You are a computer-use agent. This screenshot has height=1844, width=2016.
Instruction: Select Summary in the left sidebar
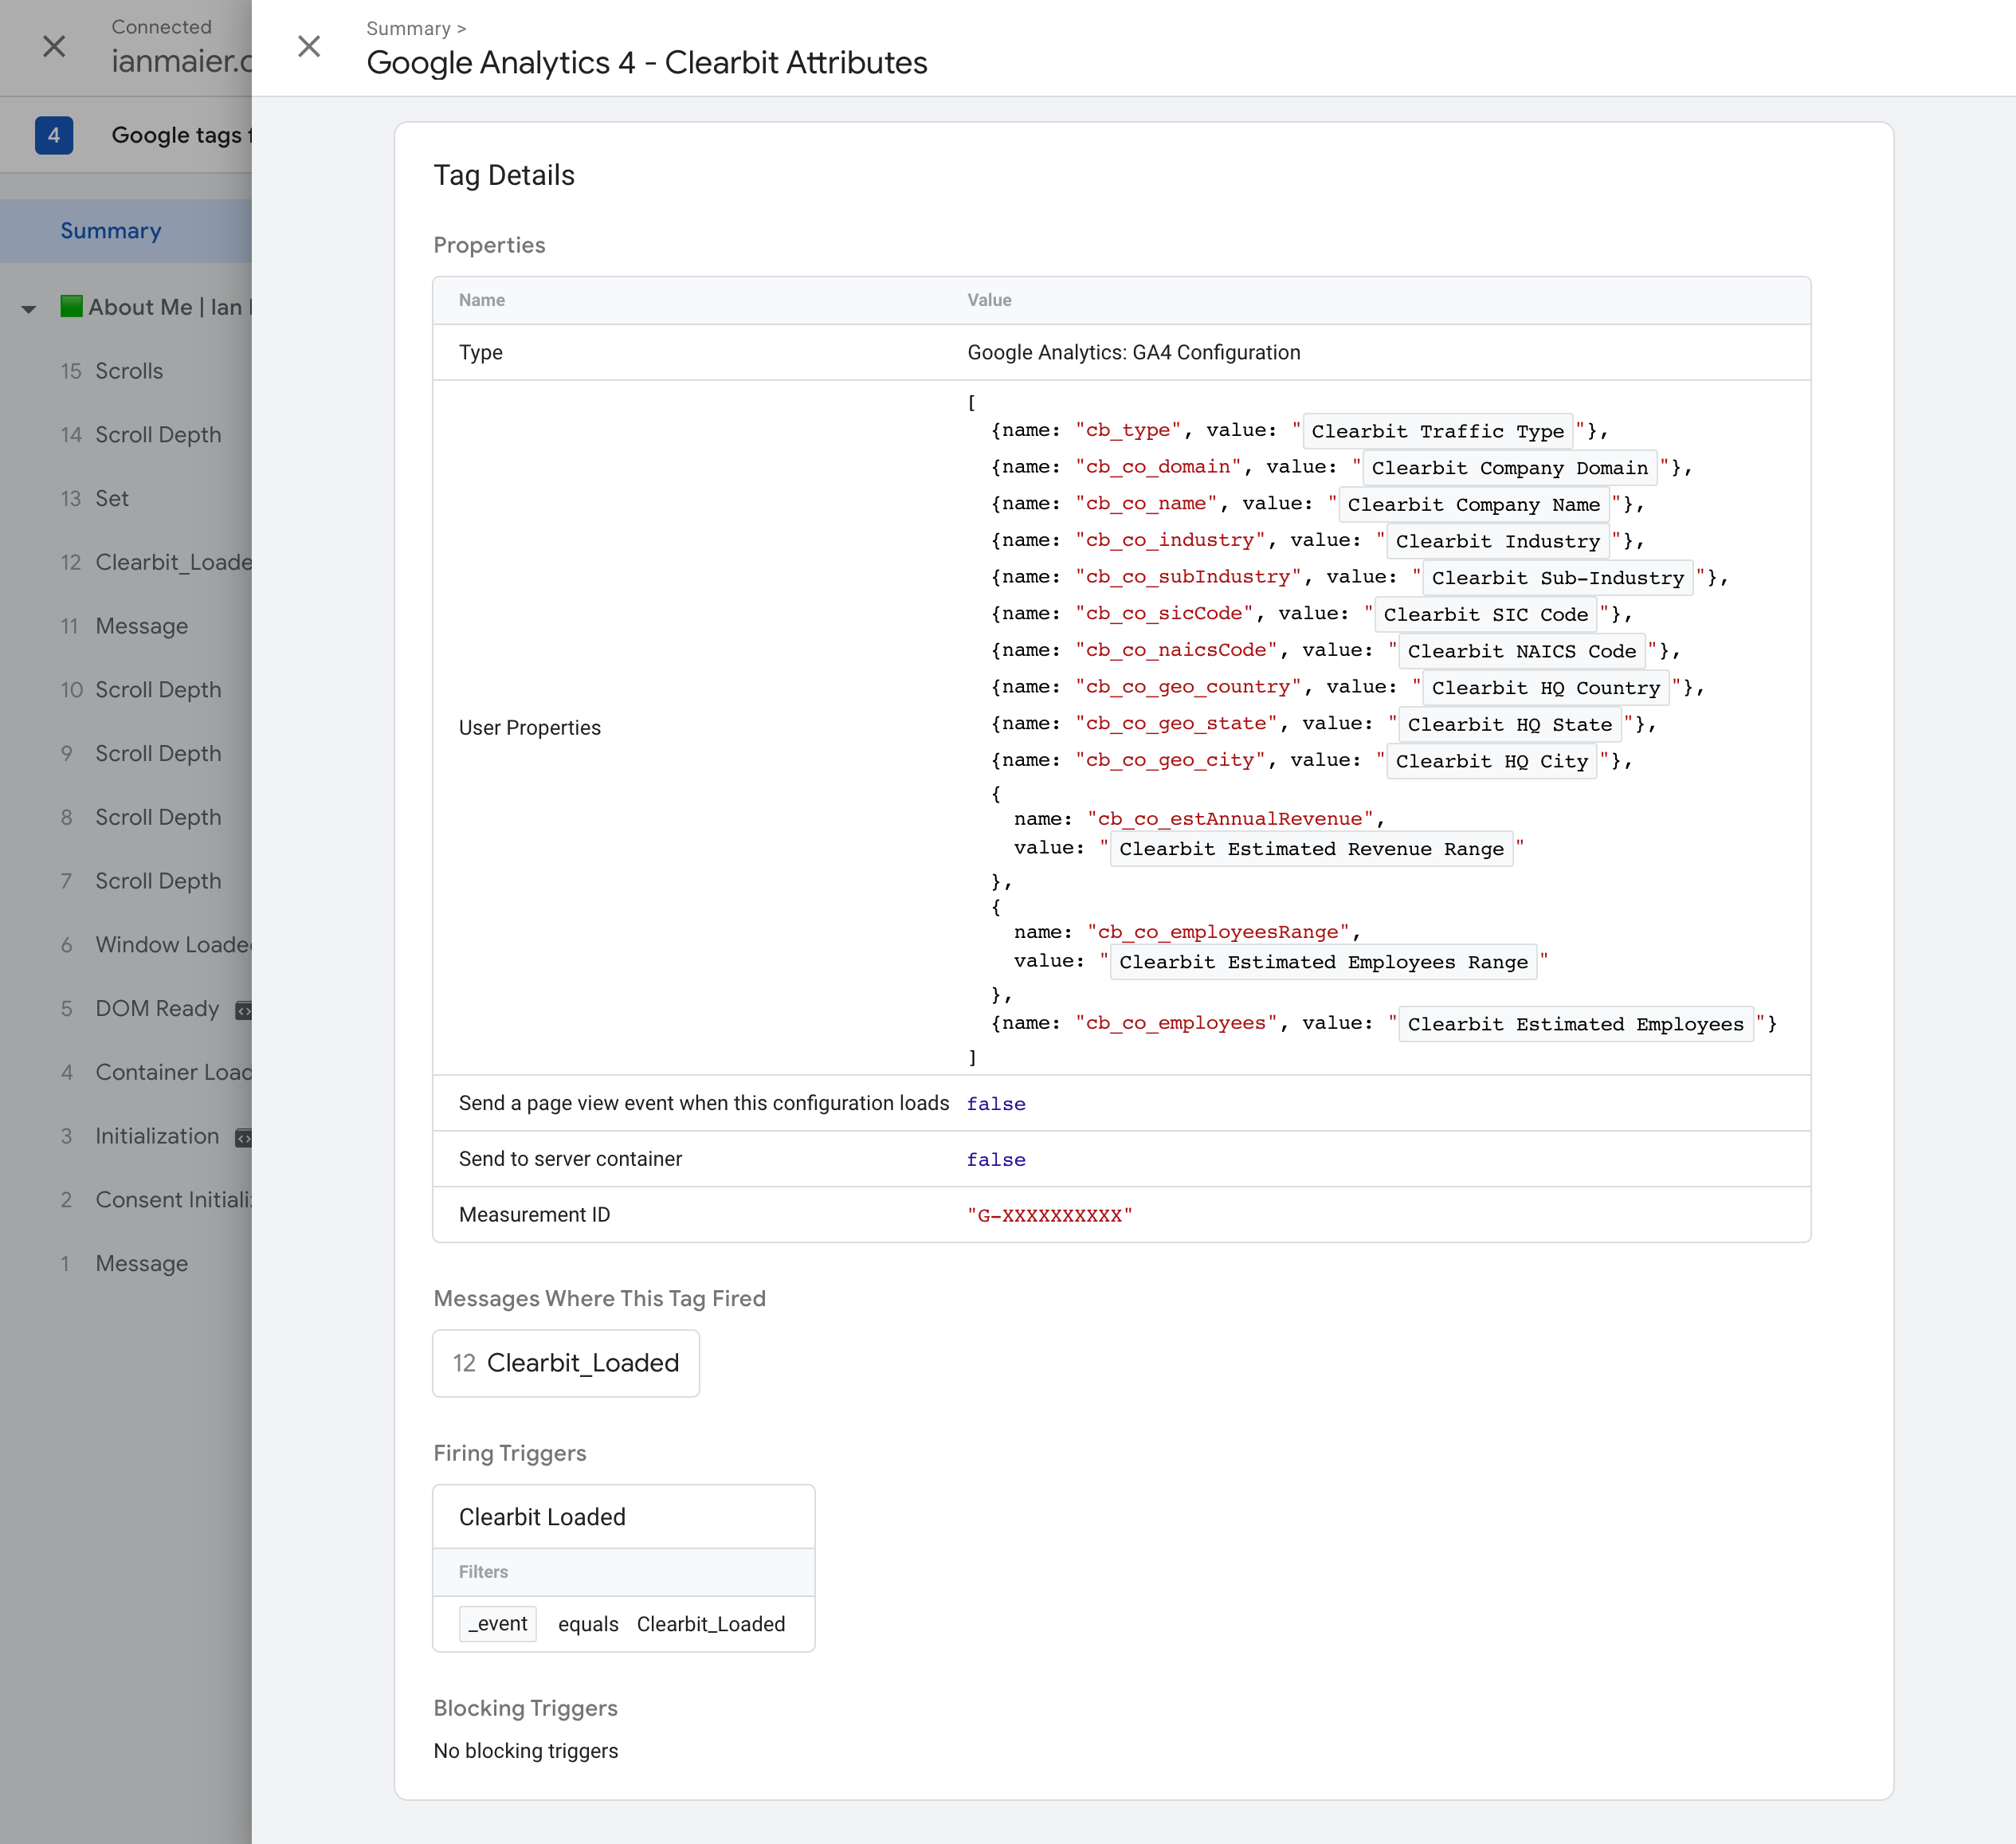click(x=126, y=231)
